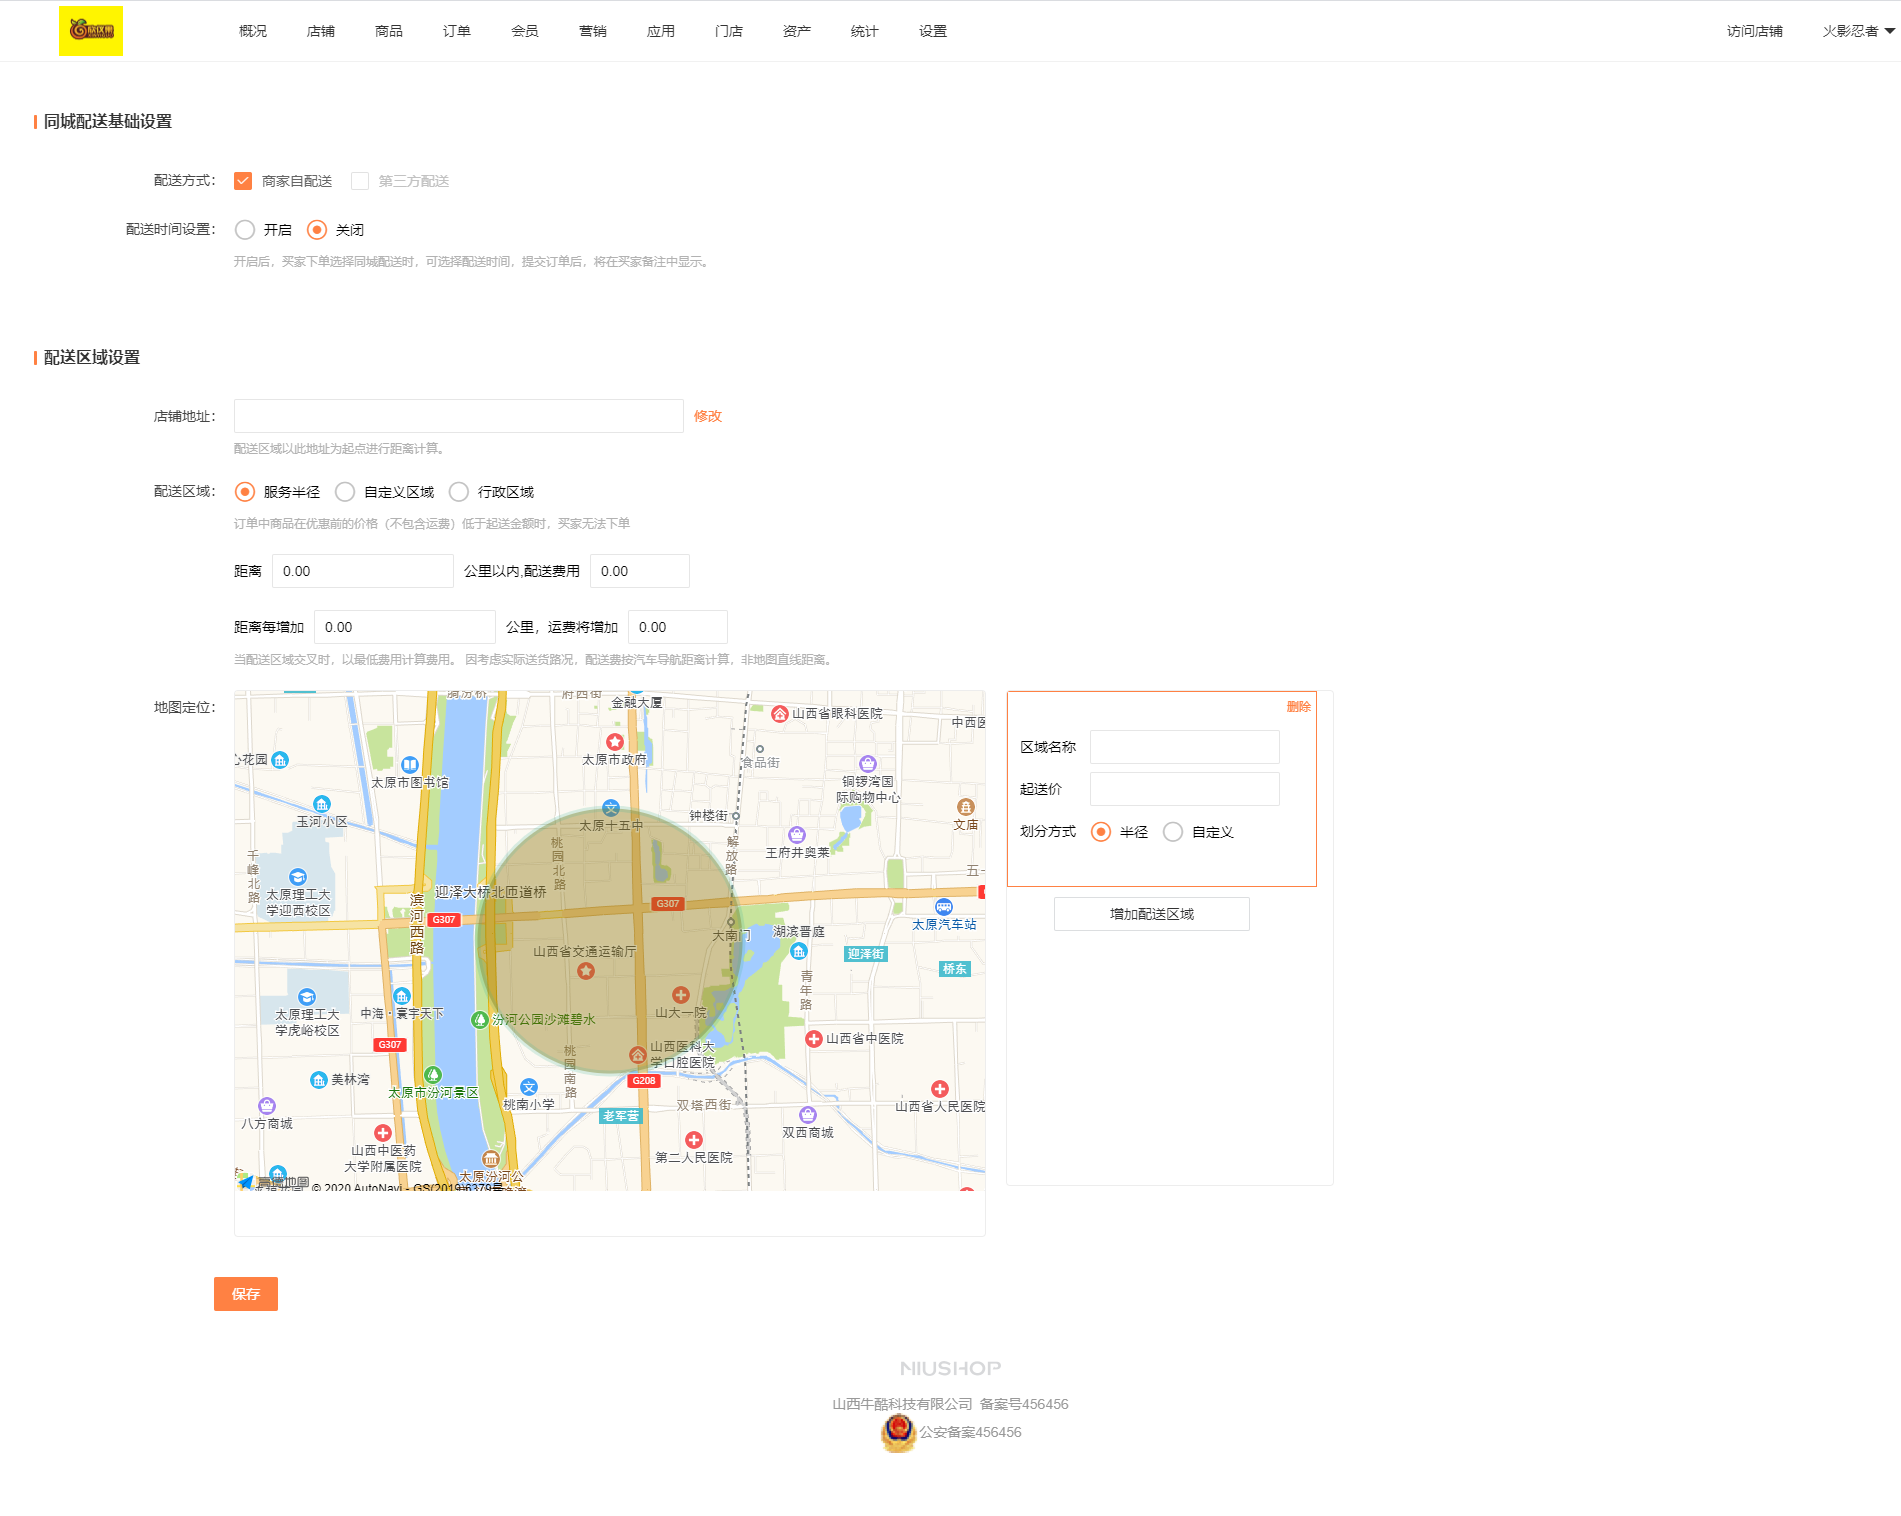This screenshot has height=1516, width=1901.
Task: Open the 营销 menu
Action: click(x=593, y=31)
